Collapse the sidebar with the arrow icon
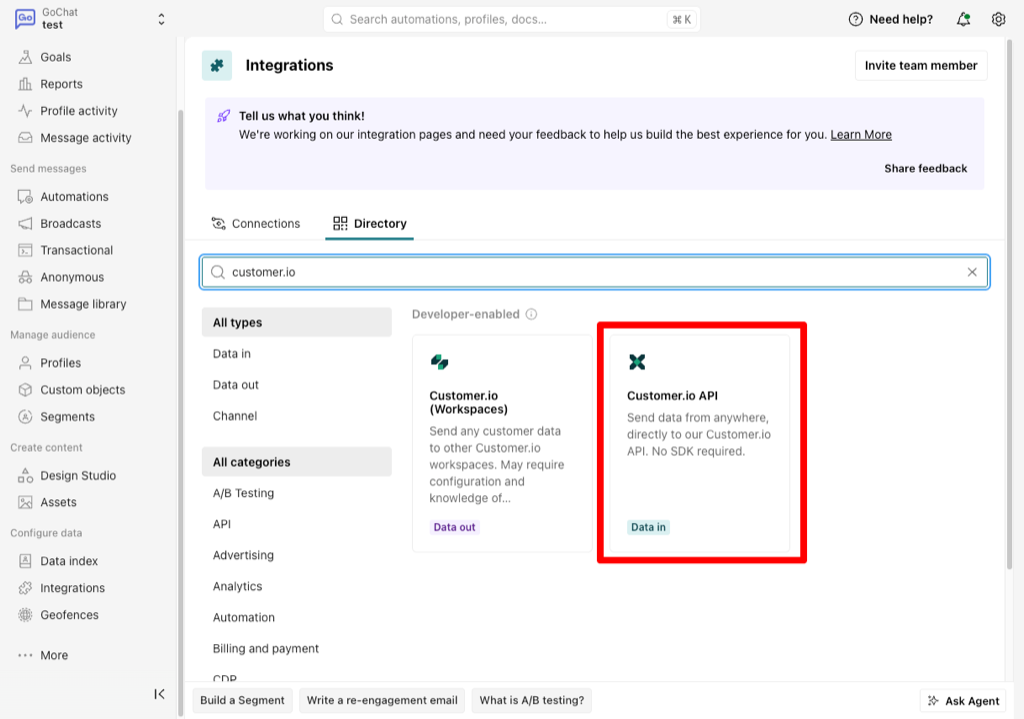Image resolution: width=1024 pixels, height=719 pixels. (159, 694)
